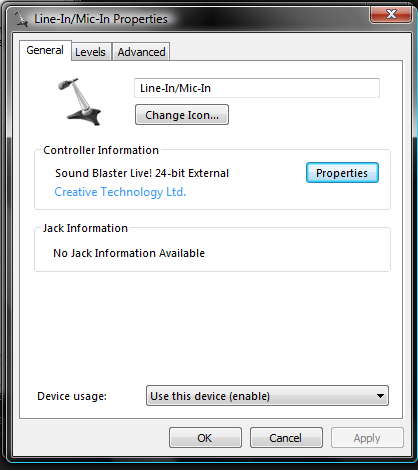Confirm with the OK button

[x=205, y=438]
